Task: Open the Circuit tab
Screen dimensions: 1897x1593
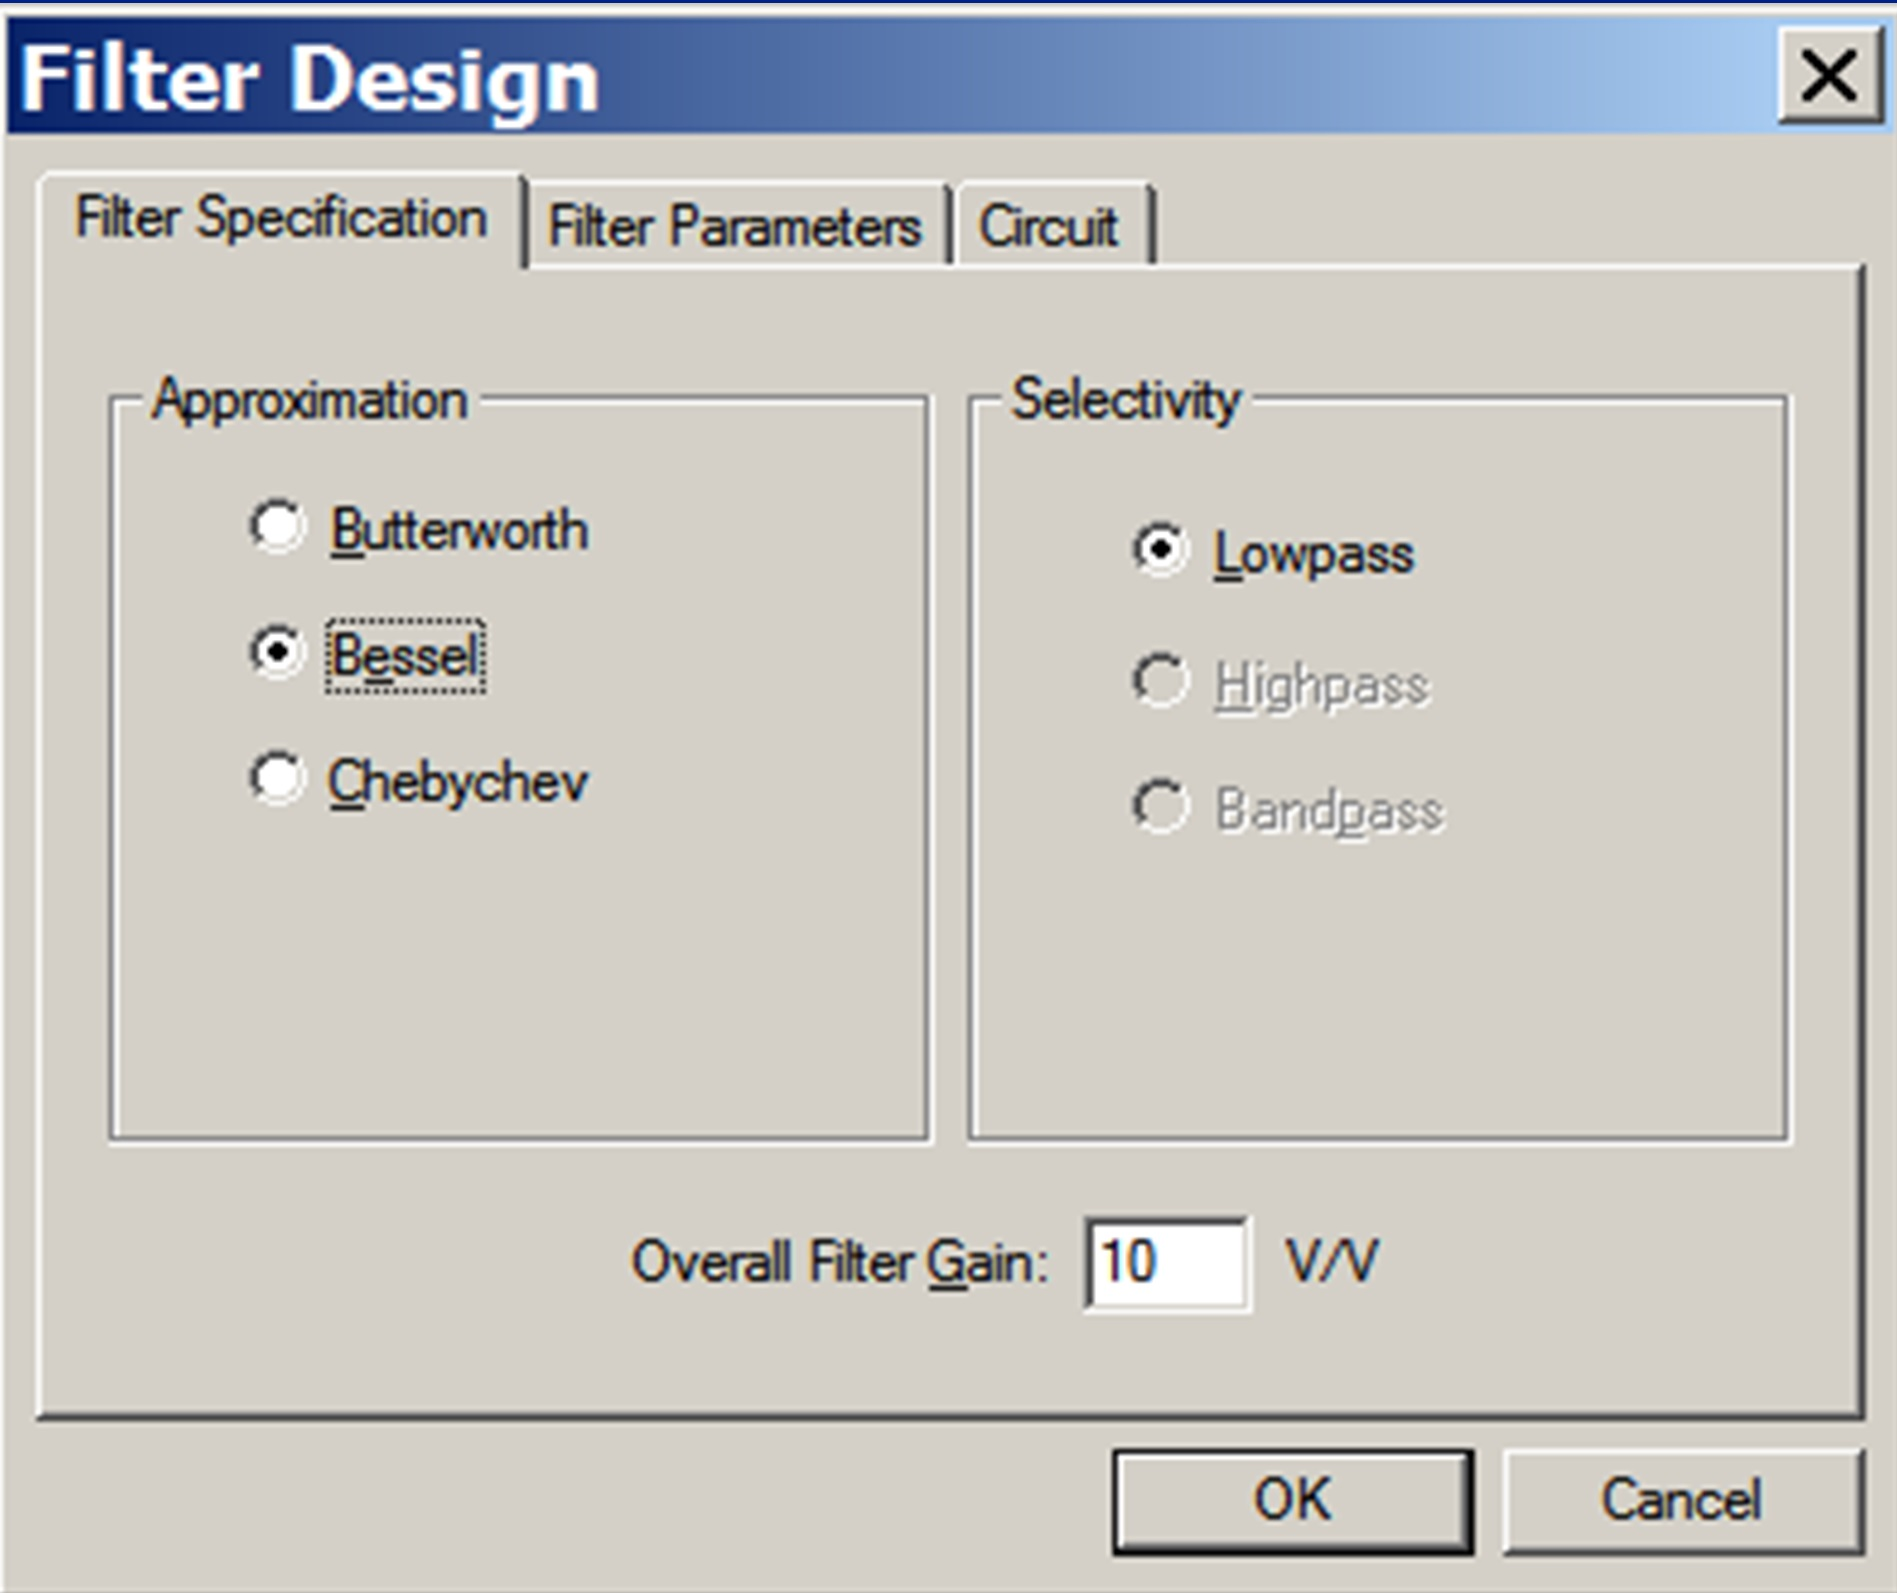Action: pyautogui.click(x=1049, y=227)
